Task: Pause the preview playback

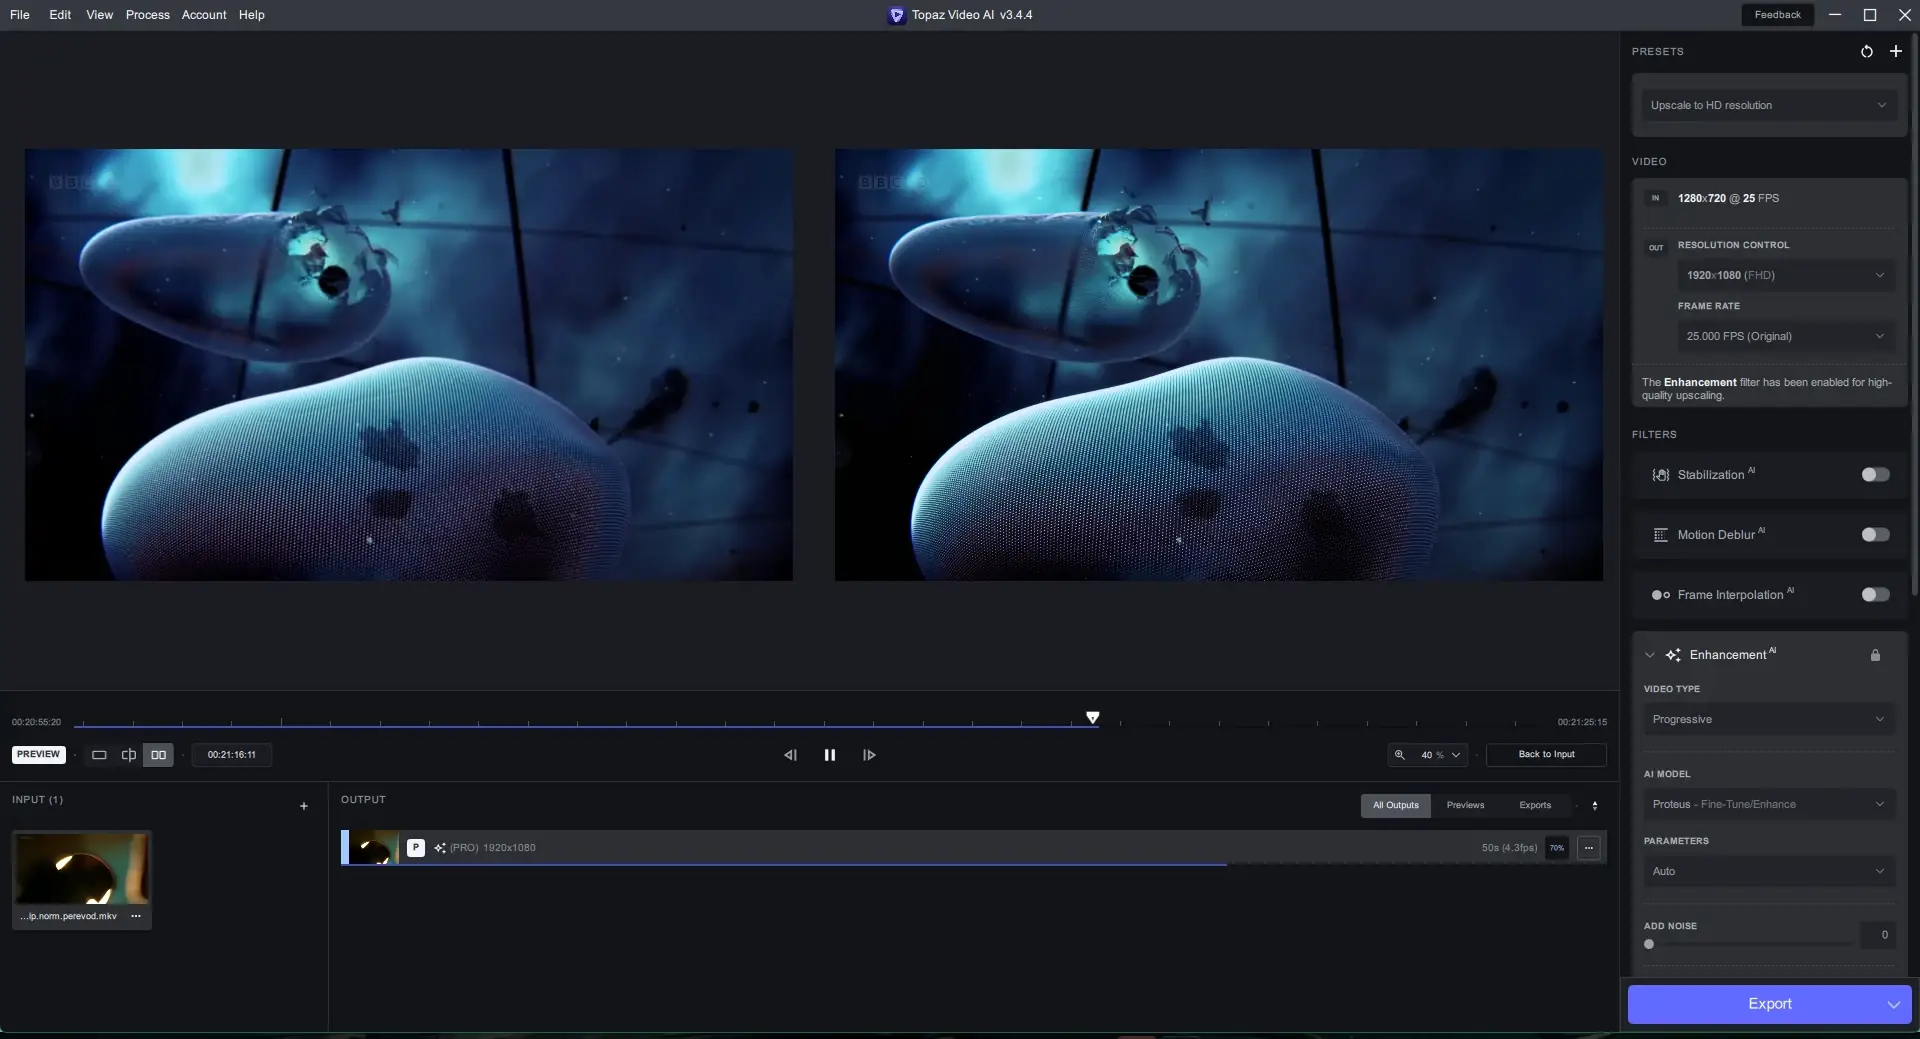Action: click(x=829, y=755)
